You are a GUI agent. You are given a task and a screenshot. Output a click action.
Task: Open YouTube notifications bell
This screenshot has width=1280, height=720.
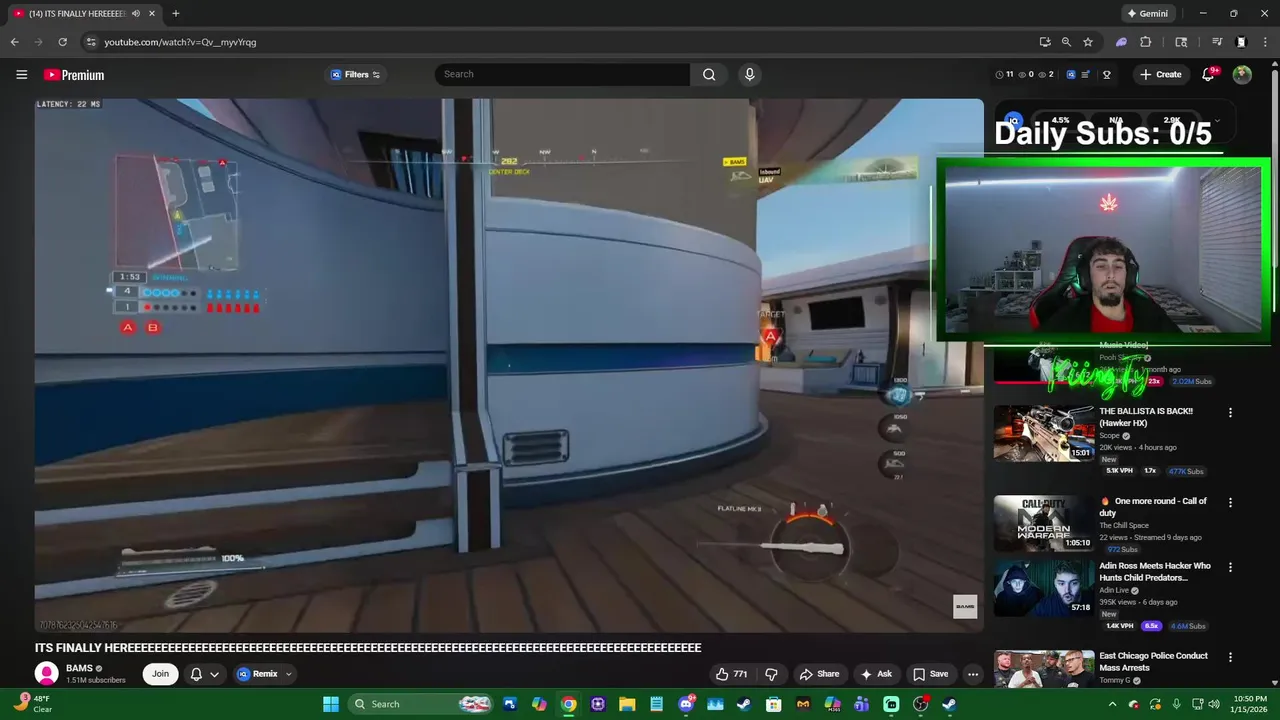pyautogui.click(x=1208, y=74)
